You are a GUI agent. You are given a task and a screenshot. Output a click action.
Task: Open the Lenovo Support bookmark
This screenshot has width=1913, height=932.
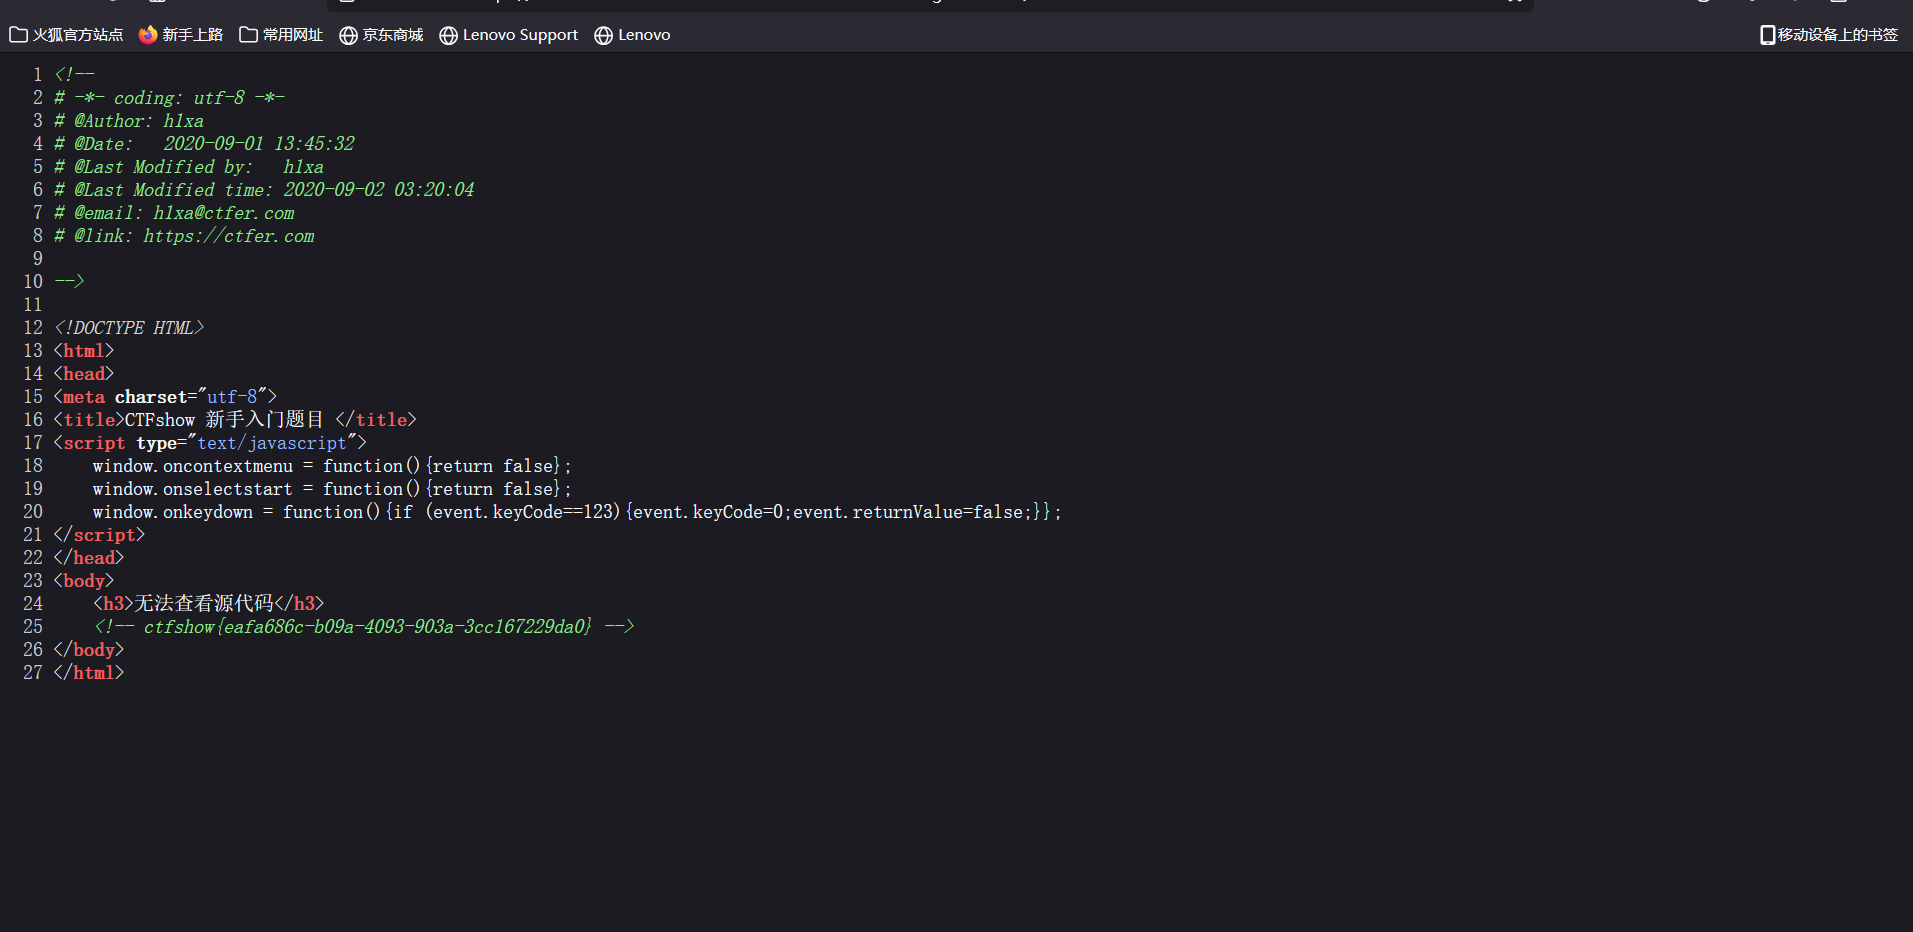(508, 35)
